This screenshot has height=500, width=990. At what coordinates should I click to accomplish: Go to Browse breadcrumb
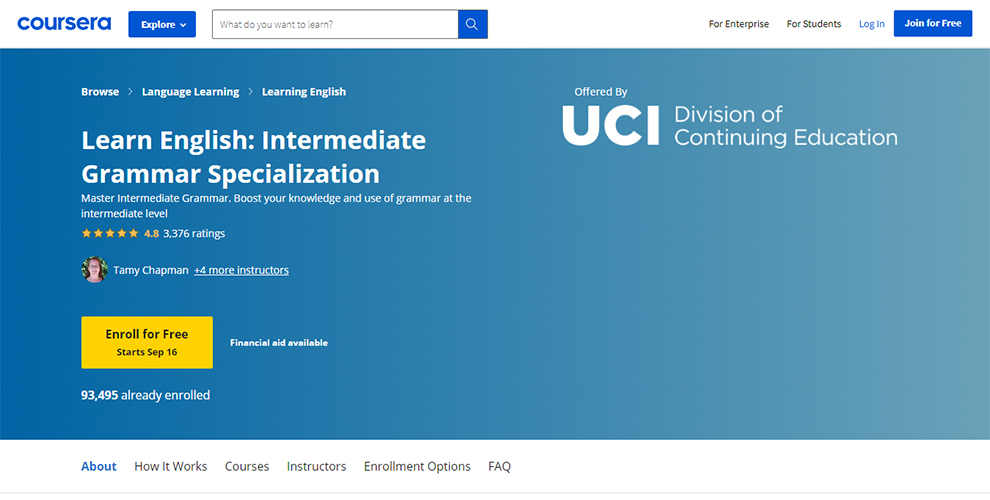pyautogui.click(x=100, y=92)
